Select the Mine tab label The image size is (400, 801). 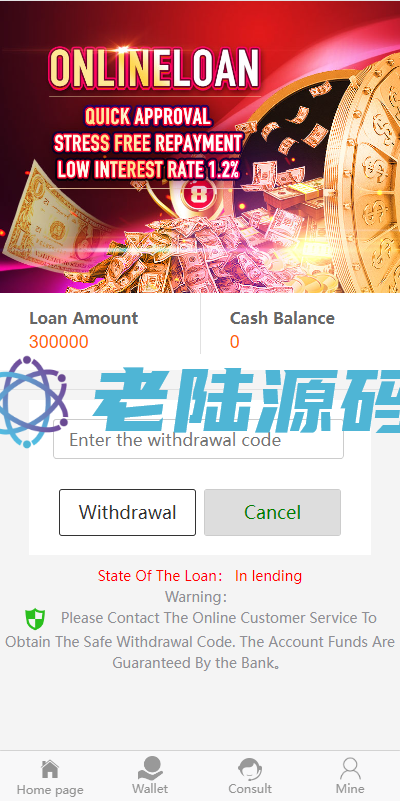coord(350,789)
